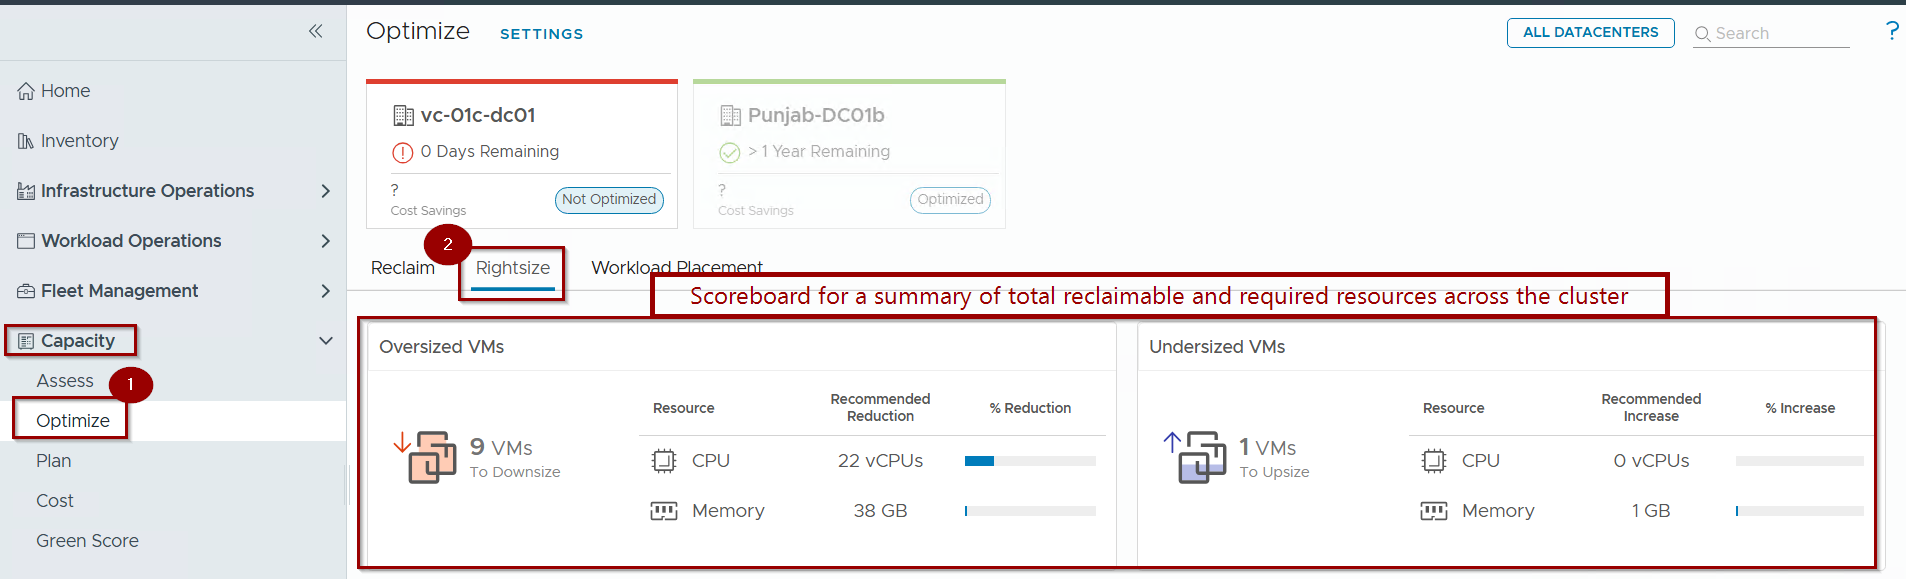Open the help question mark icon
1906x579 pixels.
click(x=1891, y=31)
